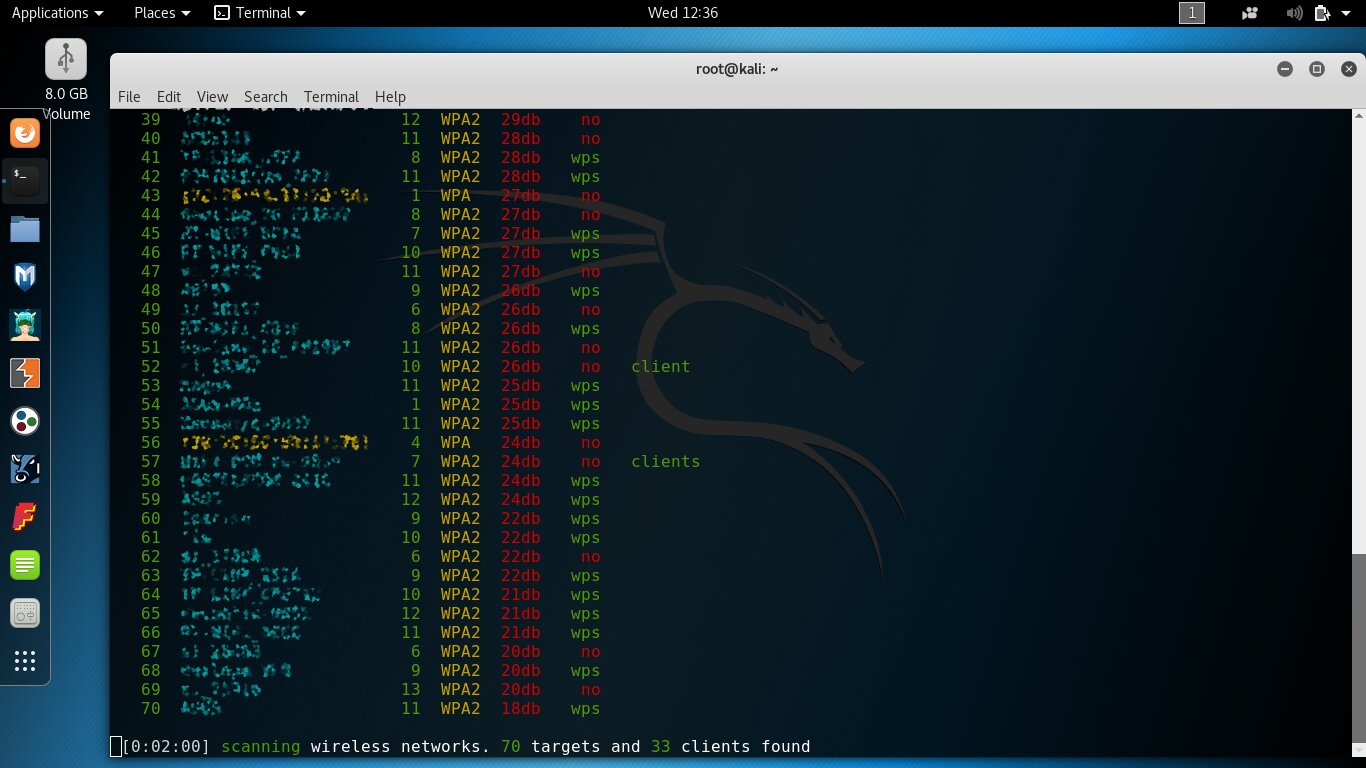The height and width of the screenshot is (768, 1366).
Task: Click the Wed 12:36 clock
Action: pyautogui.click(x=683, y=13)
